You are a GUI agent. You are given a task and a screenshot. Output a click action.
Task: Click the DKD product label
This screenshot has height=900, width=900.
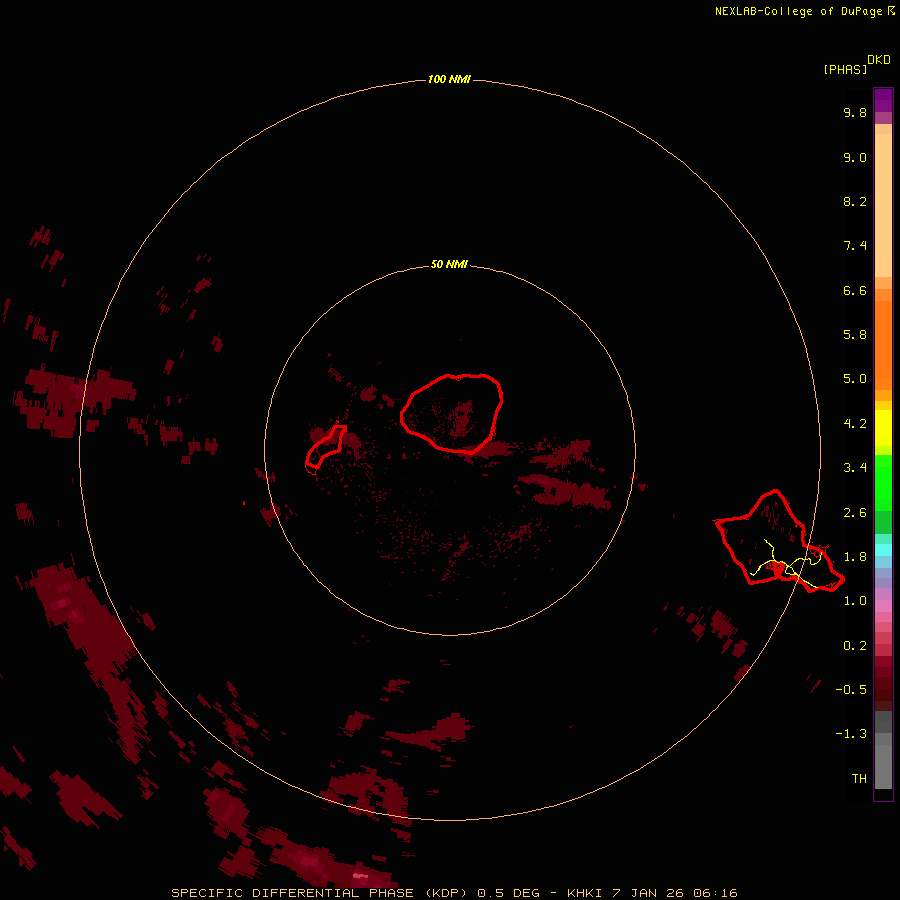[879, 60]
